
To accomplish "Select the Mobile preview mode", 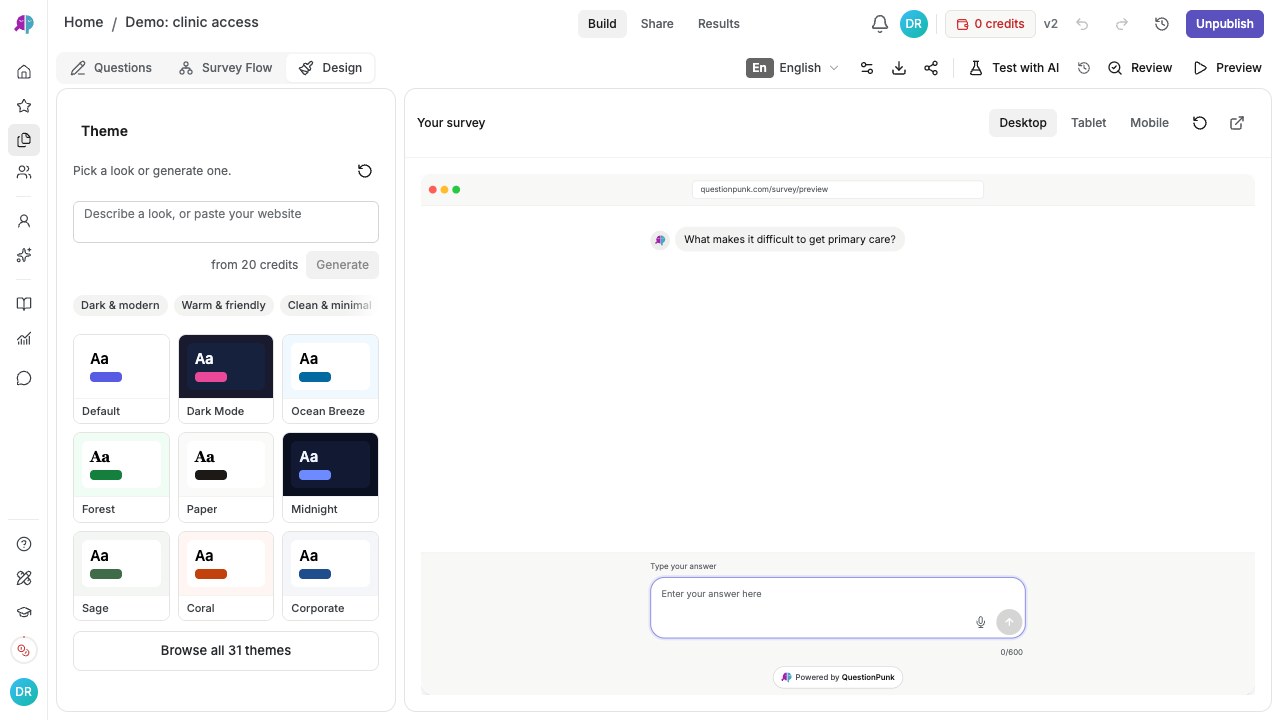I will (x=1149, y=123).
